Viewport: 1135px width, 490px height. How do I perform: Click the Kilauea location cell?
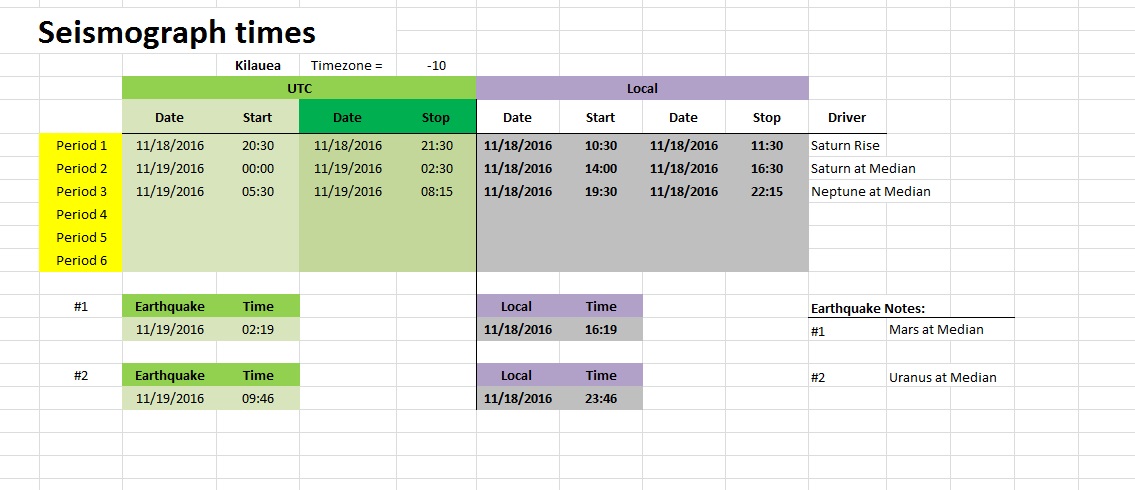[257, 66]
